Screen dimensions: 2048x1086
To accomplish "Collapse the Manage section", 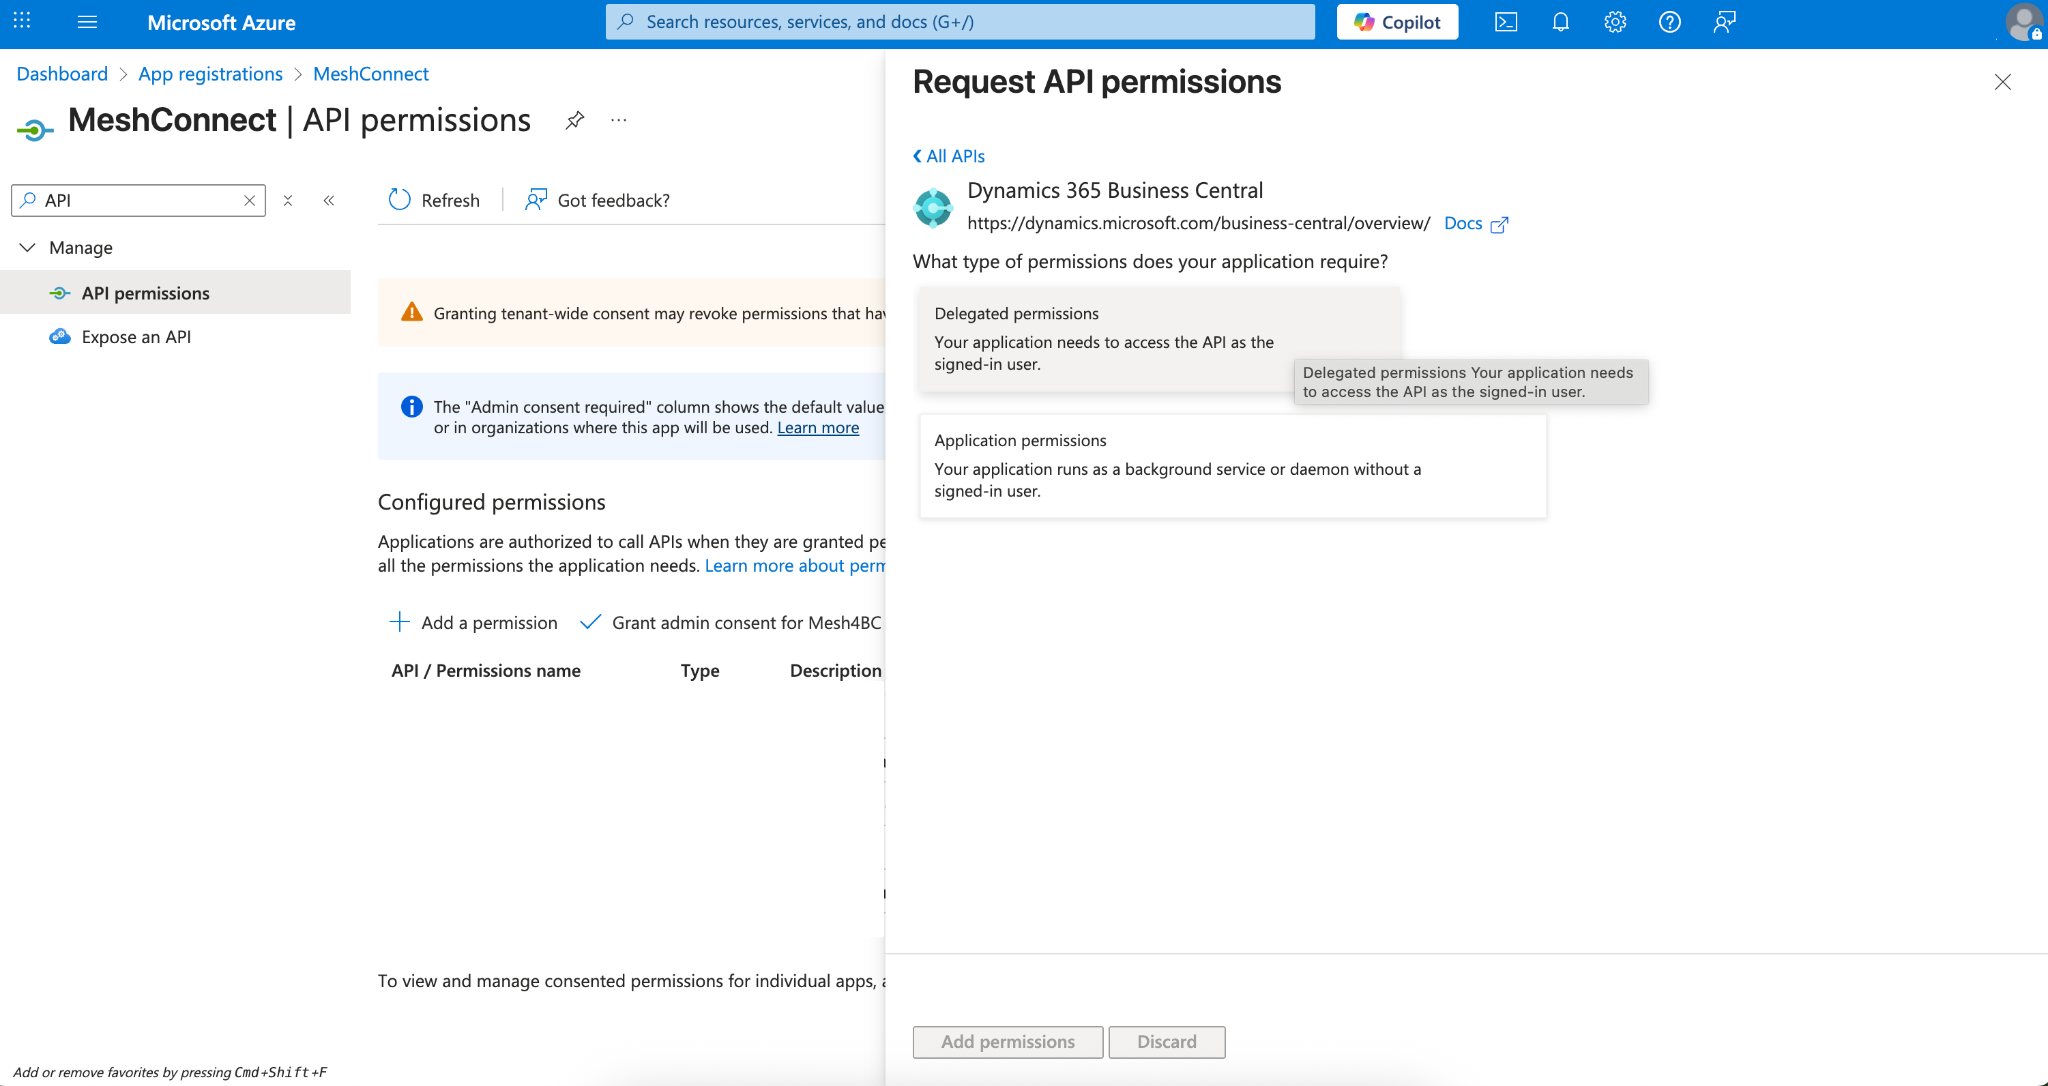I will [x=28, y=248].
